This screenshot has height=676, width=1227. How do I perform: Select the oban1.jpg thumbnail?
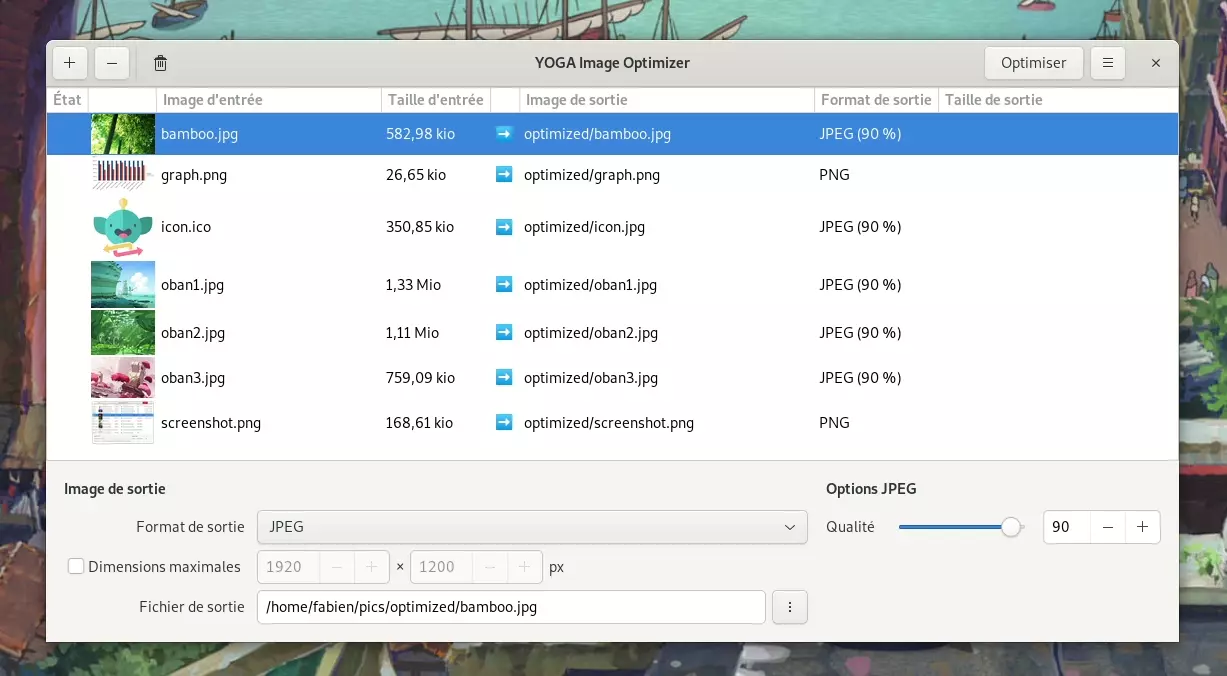coord(123,285)
